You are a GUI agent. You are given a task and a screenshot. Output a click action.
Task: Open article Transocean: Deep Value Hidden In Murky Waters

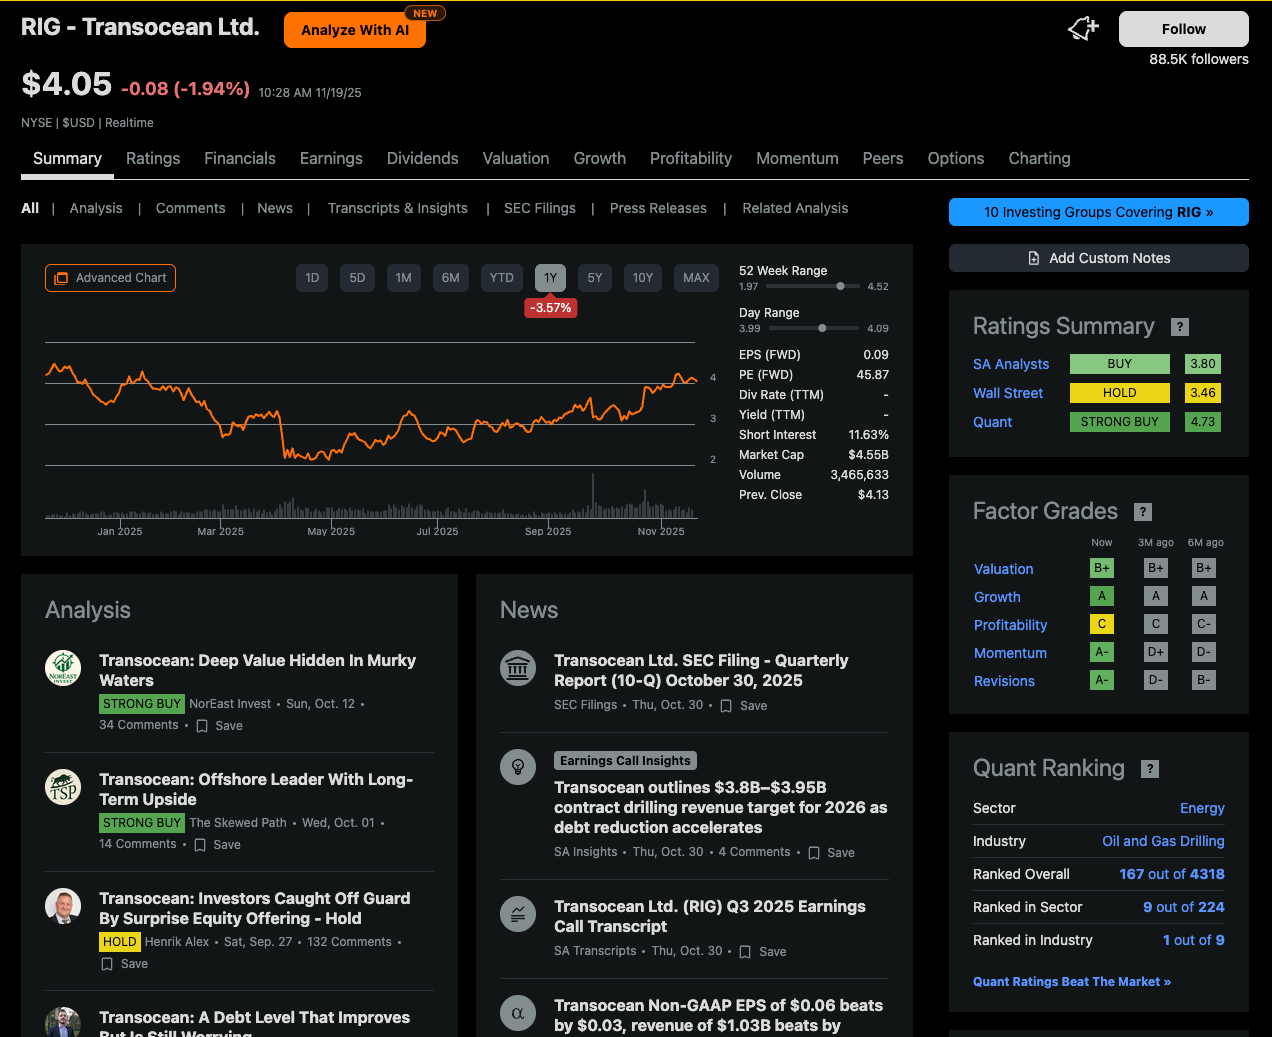(257, 670)
